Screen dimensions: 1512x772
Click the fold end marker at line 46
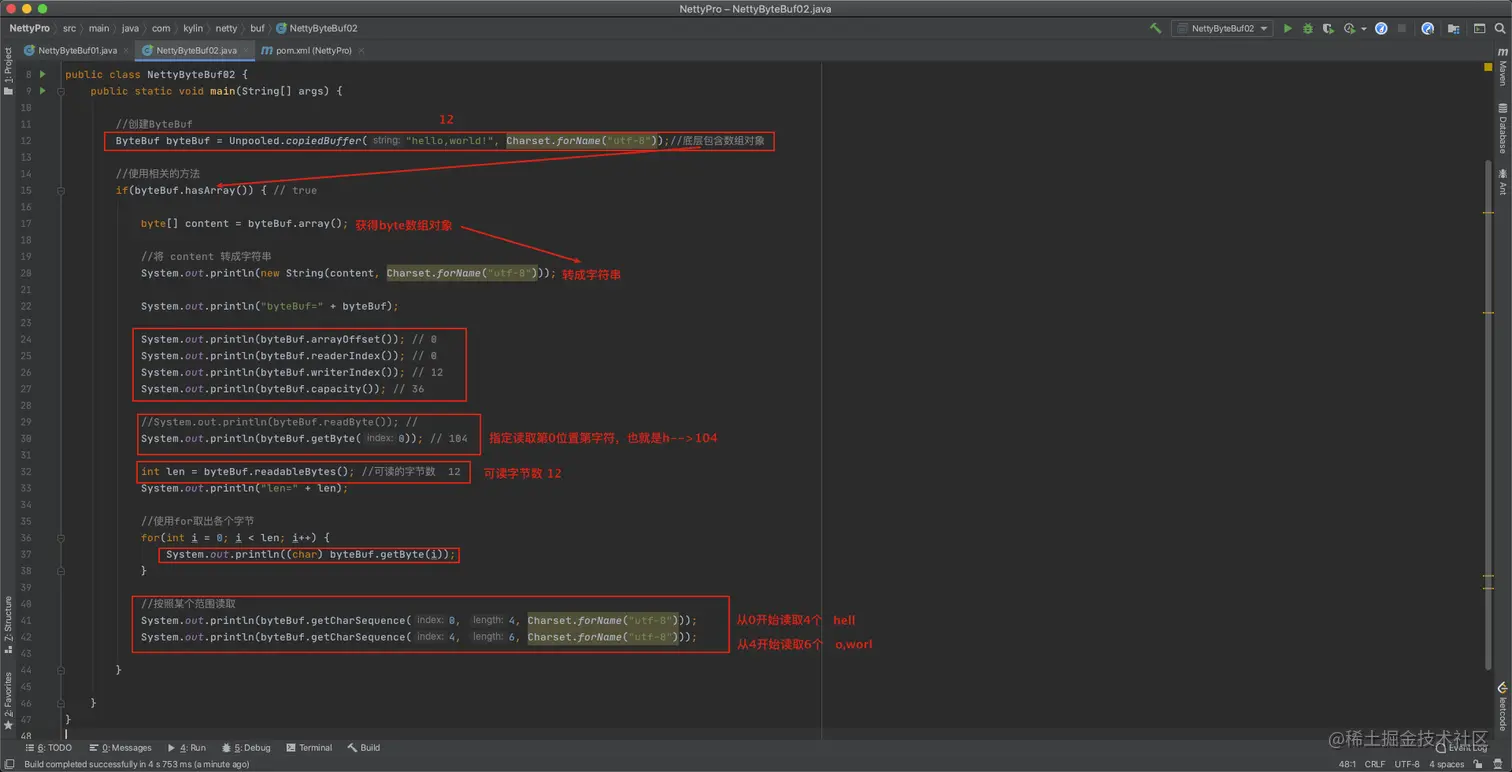click(61, 703)
